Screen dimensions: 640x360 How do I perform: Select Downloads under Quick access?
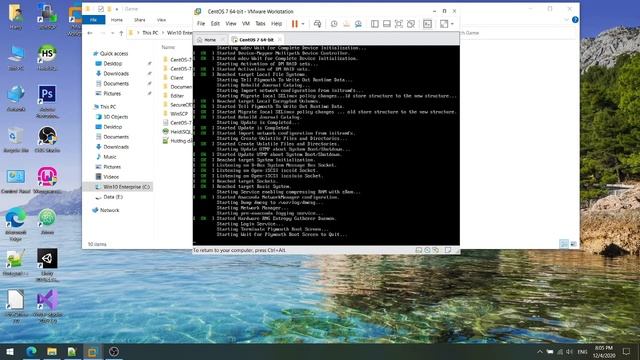(116, 73)
